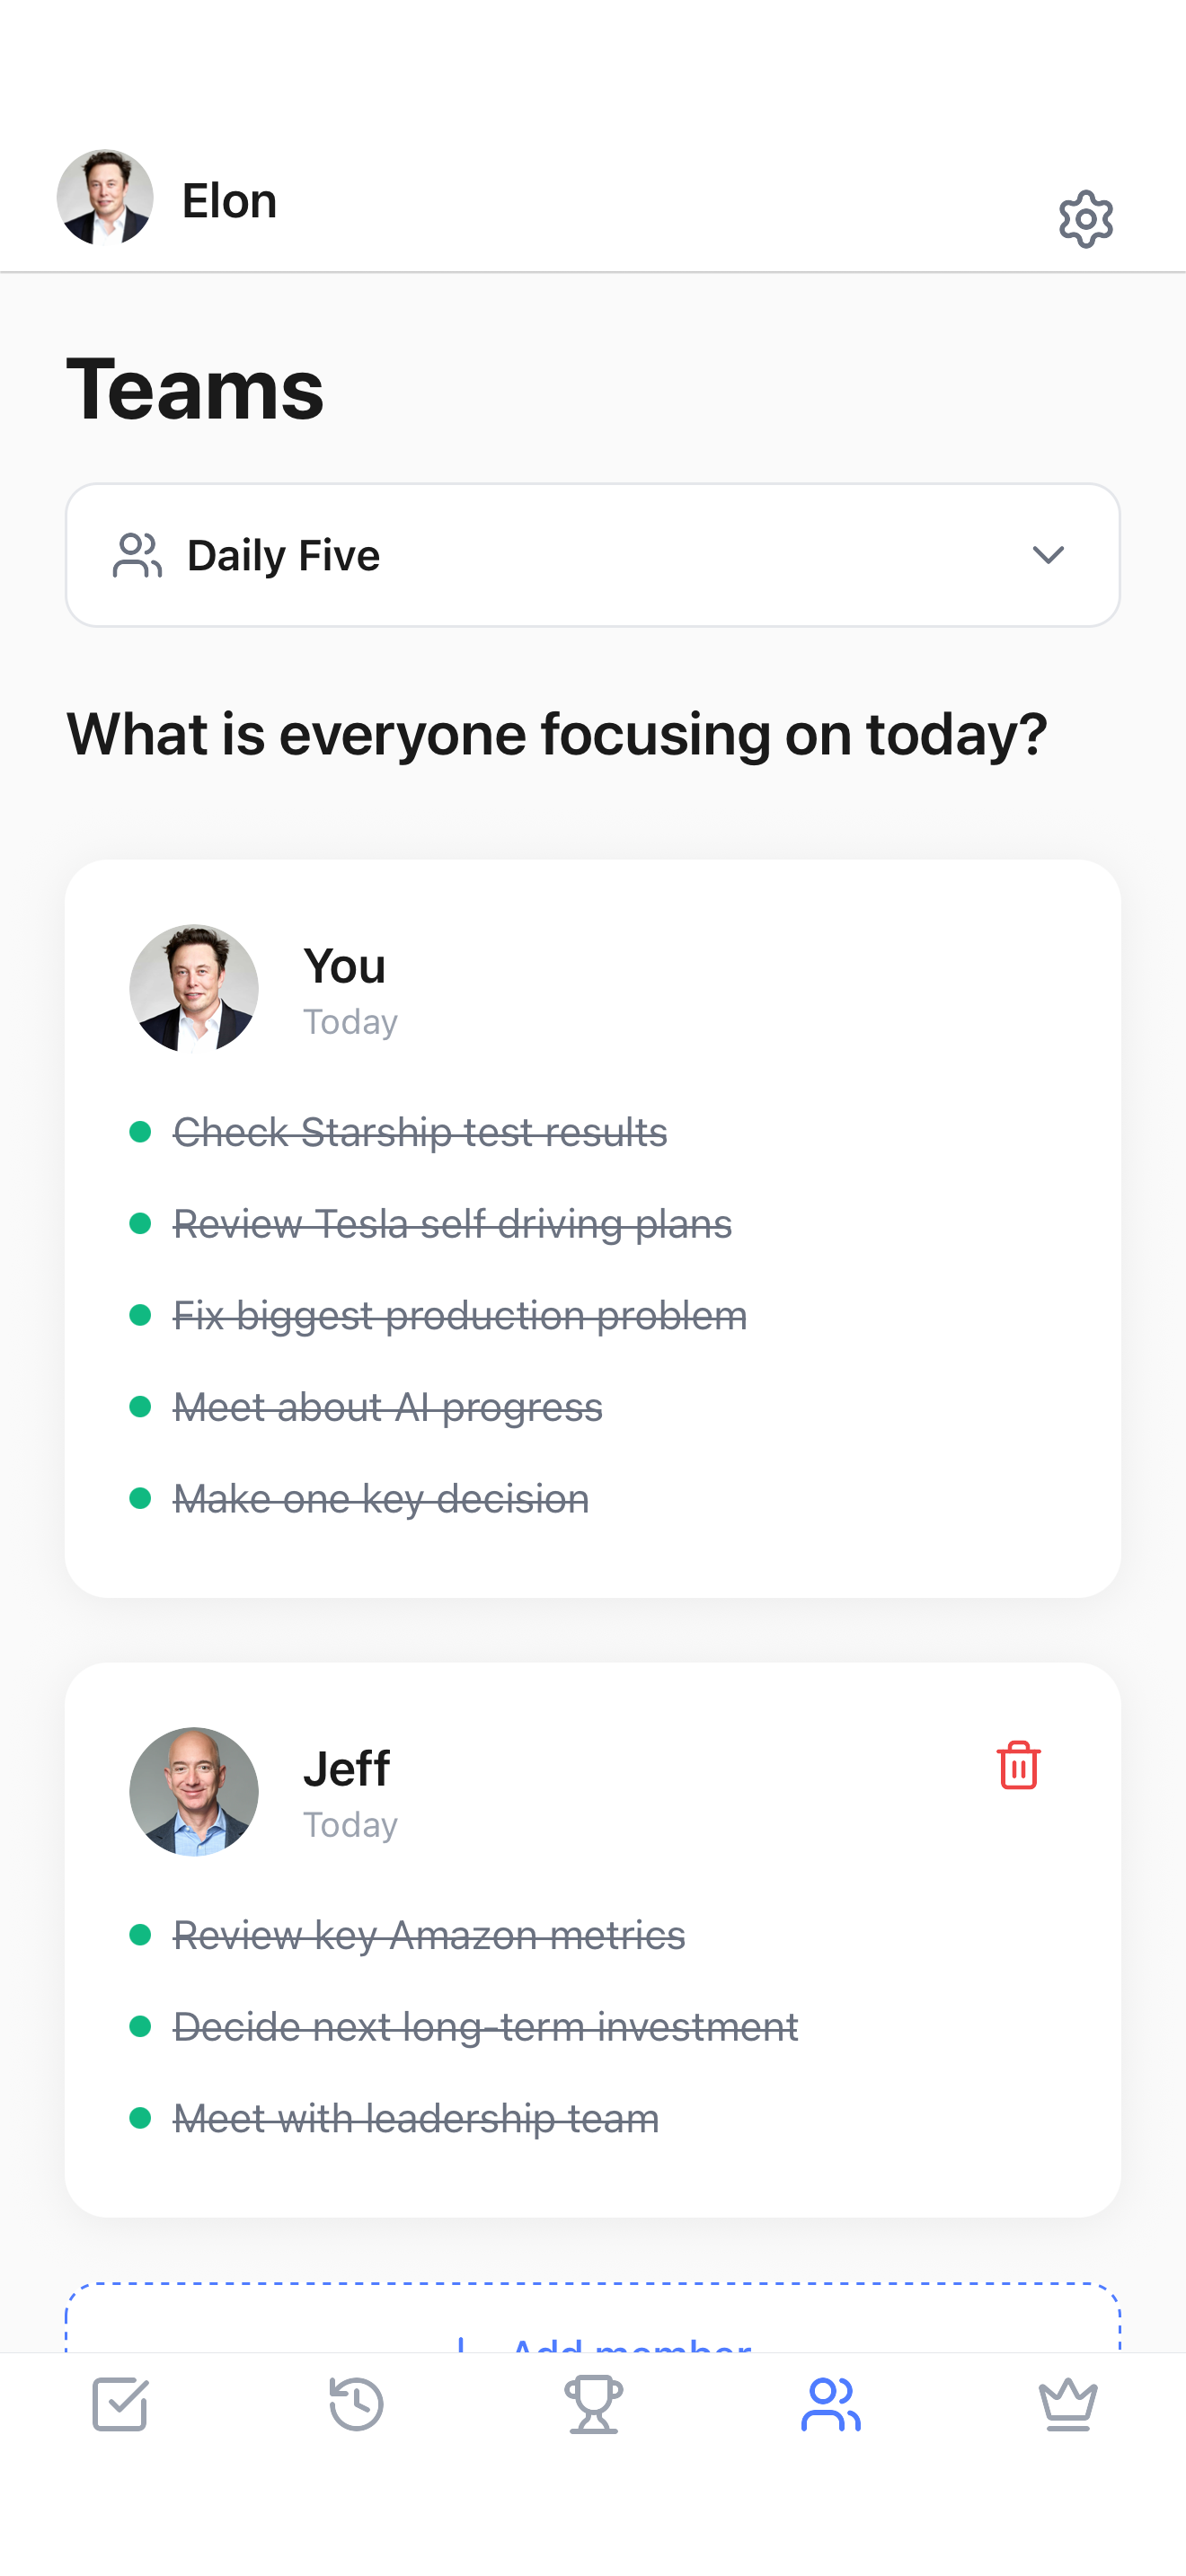This screenshot has height=2576, width=1186.
Task: Toggle task Fix biggest production problem
Action: (459, 1315)
